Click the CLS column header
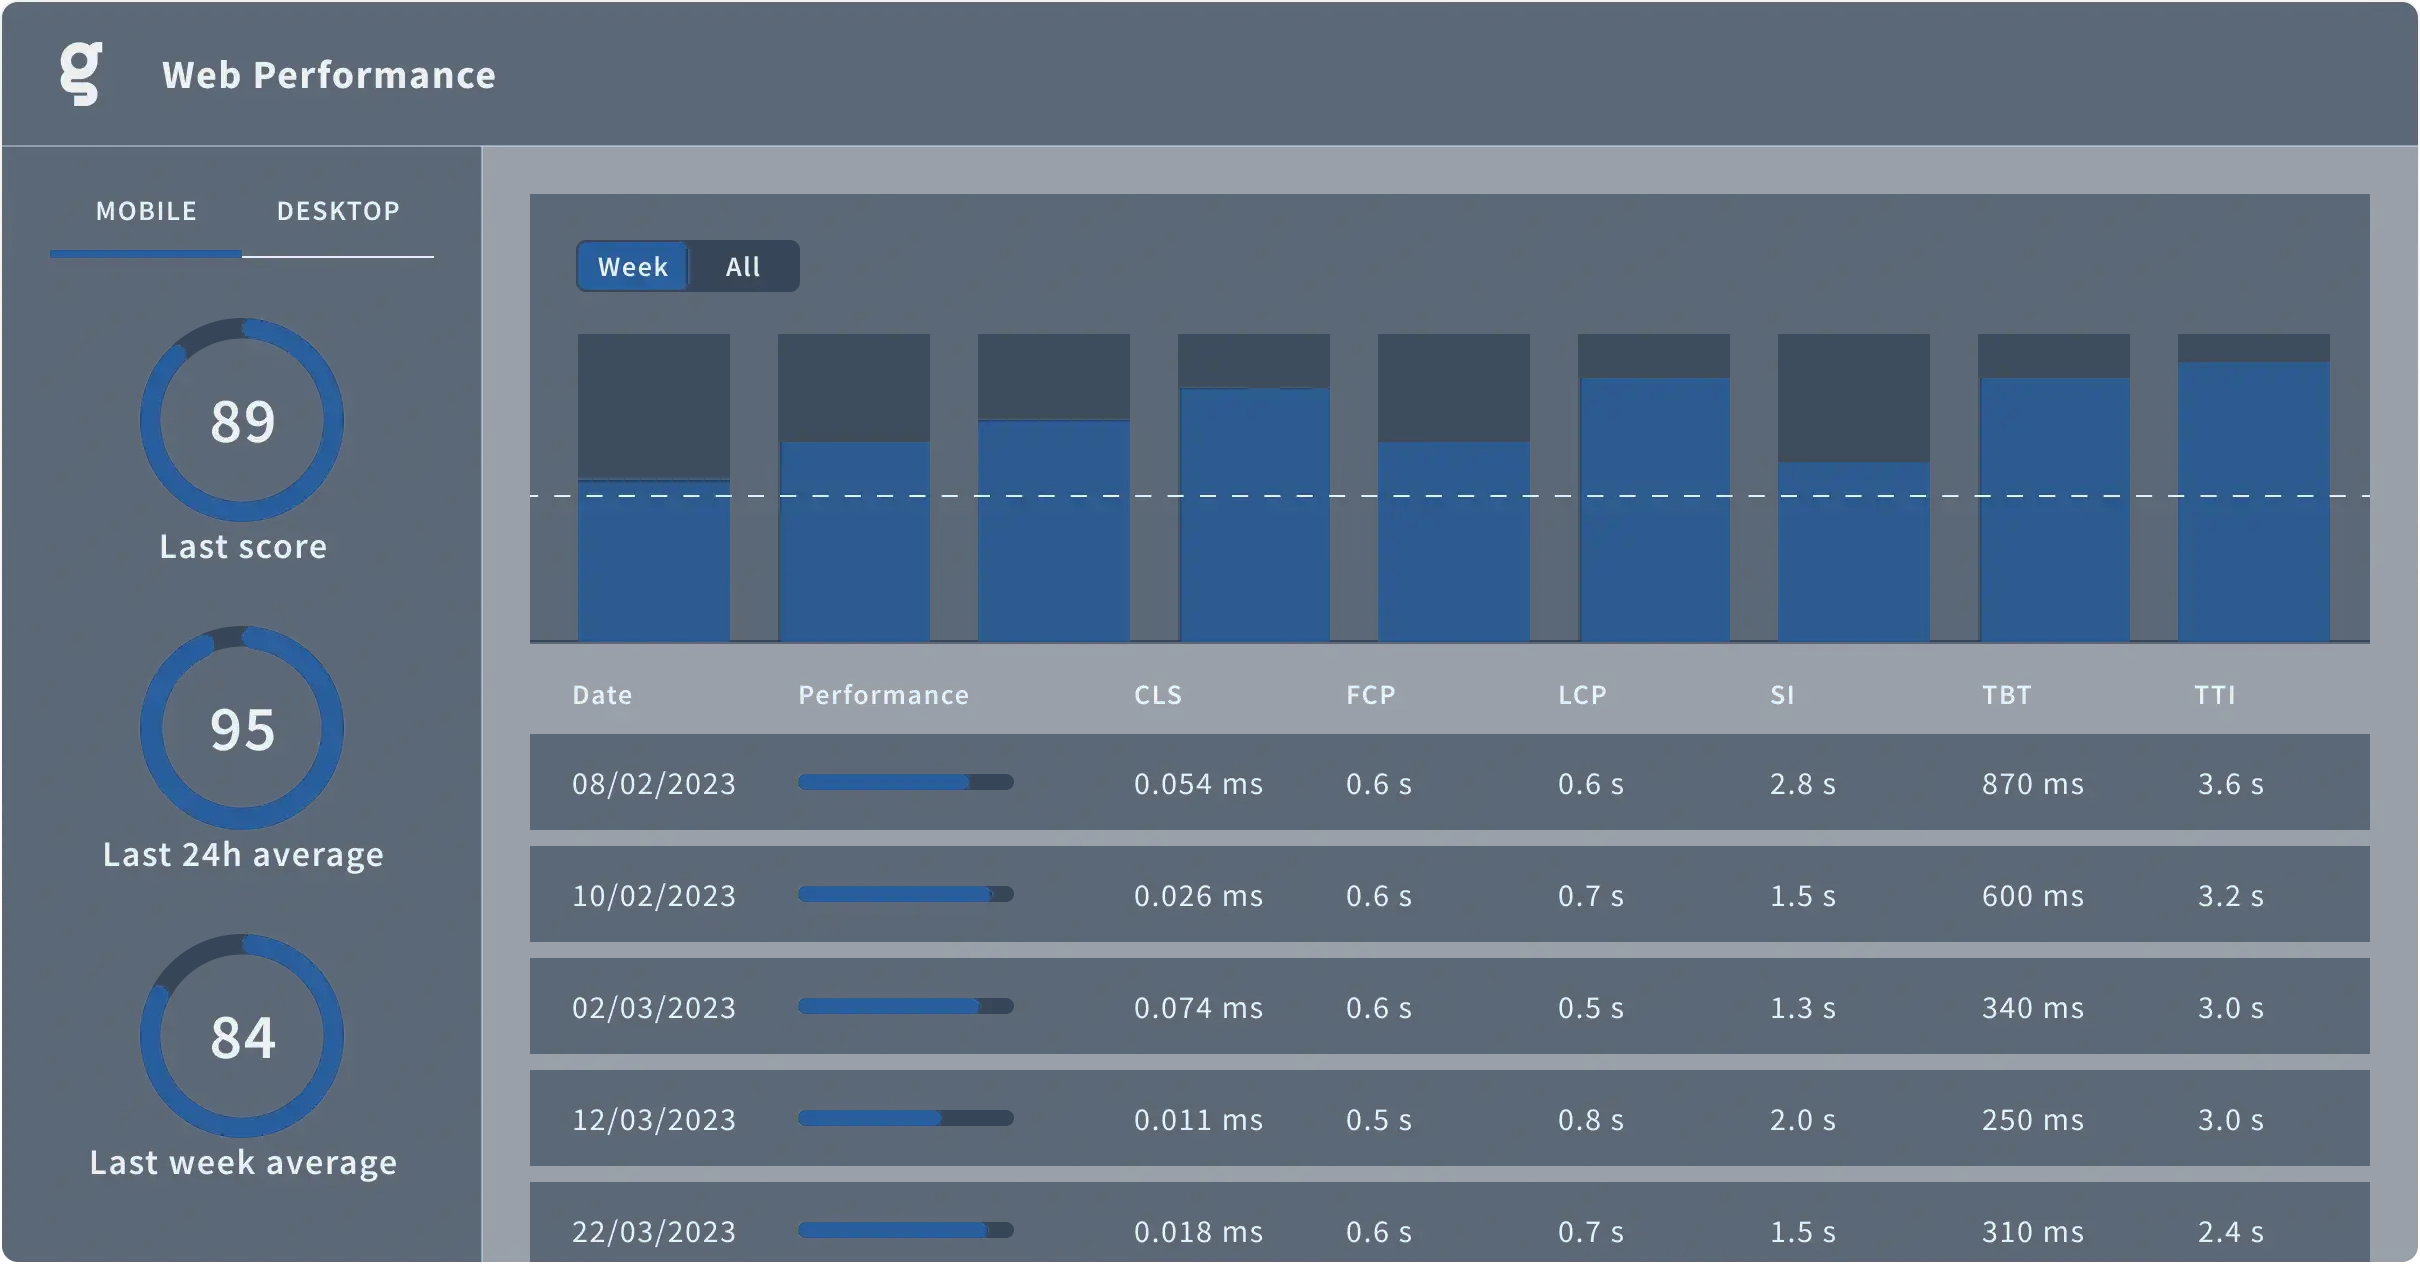This screenshot has width=2420, height=1264. (1157, 695)
